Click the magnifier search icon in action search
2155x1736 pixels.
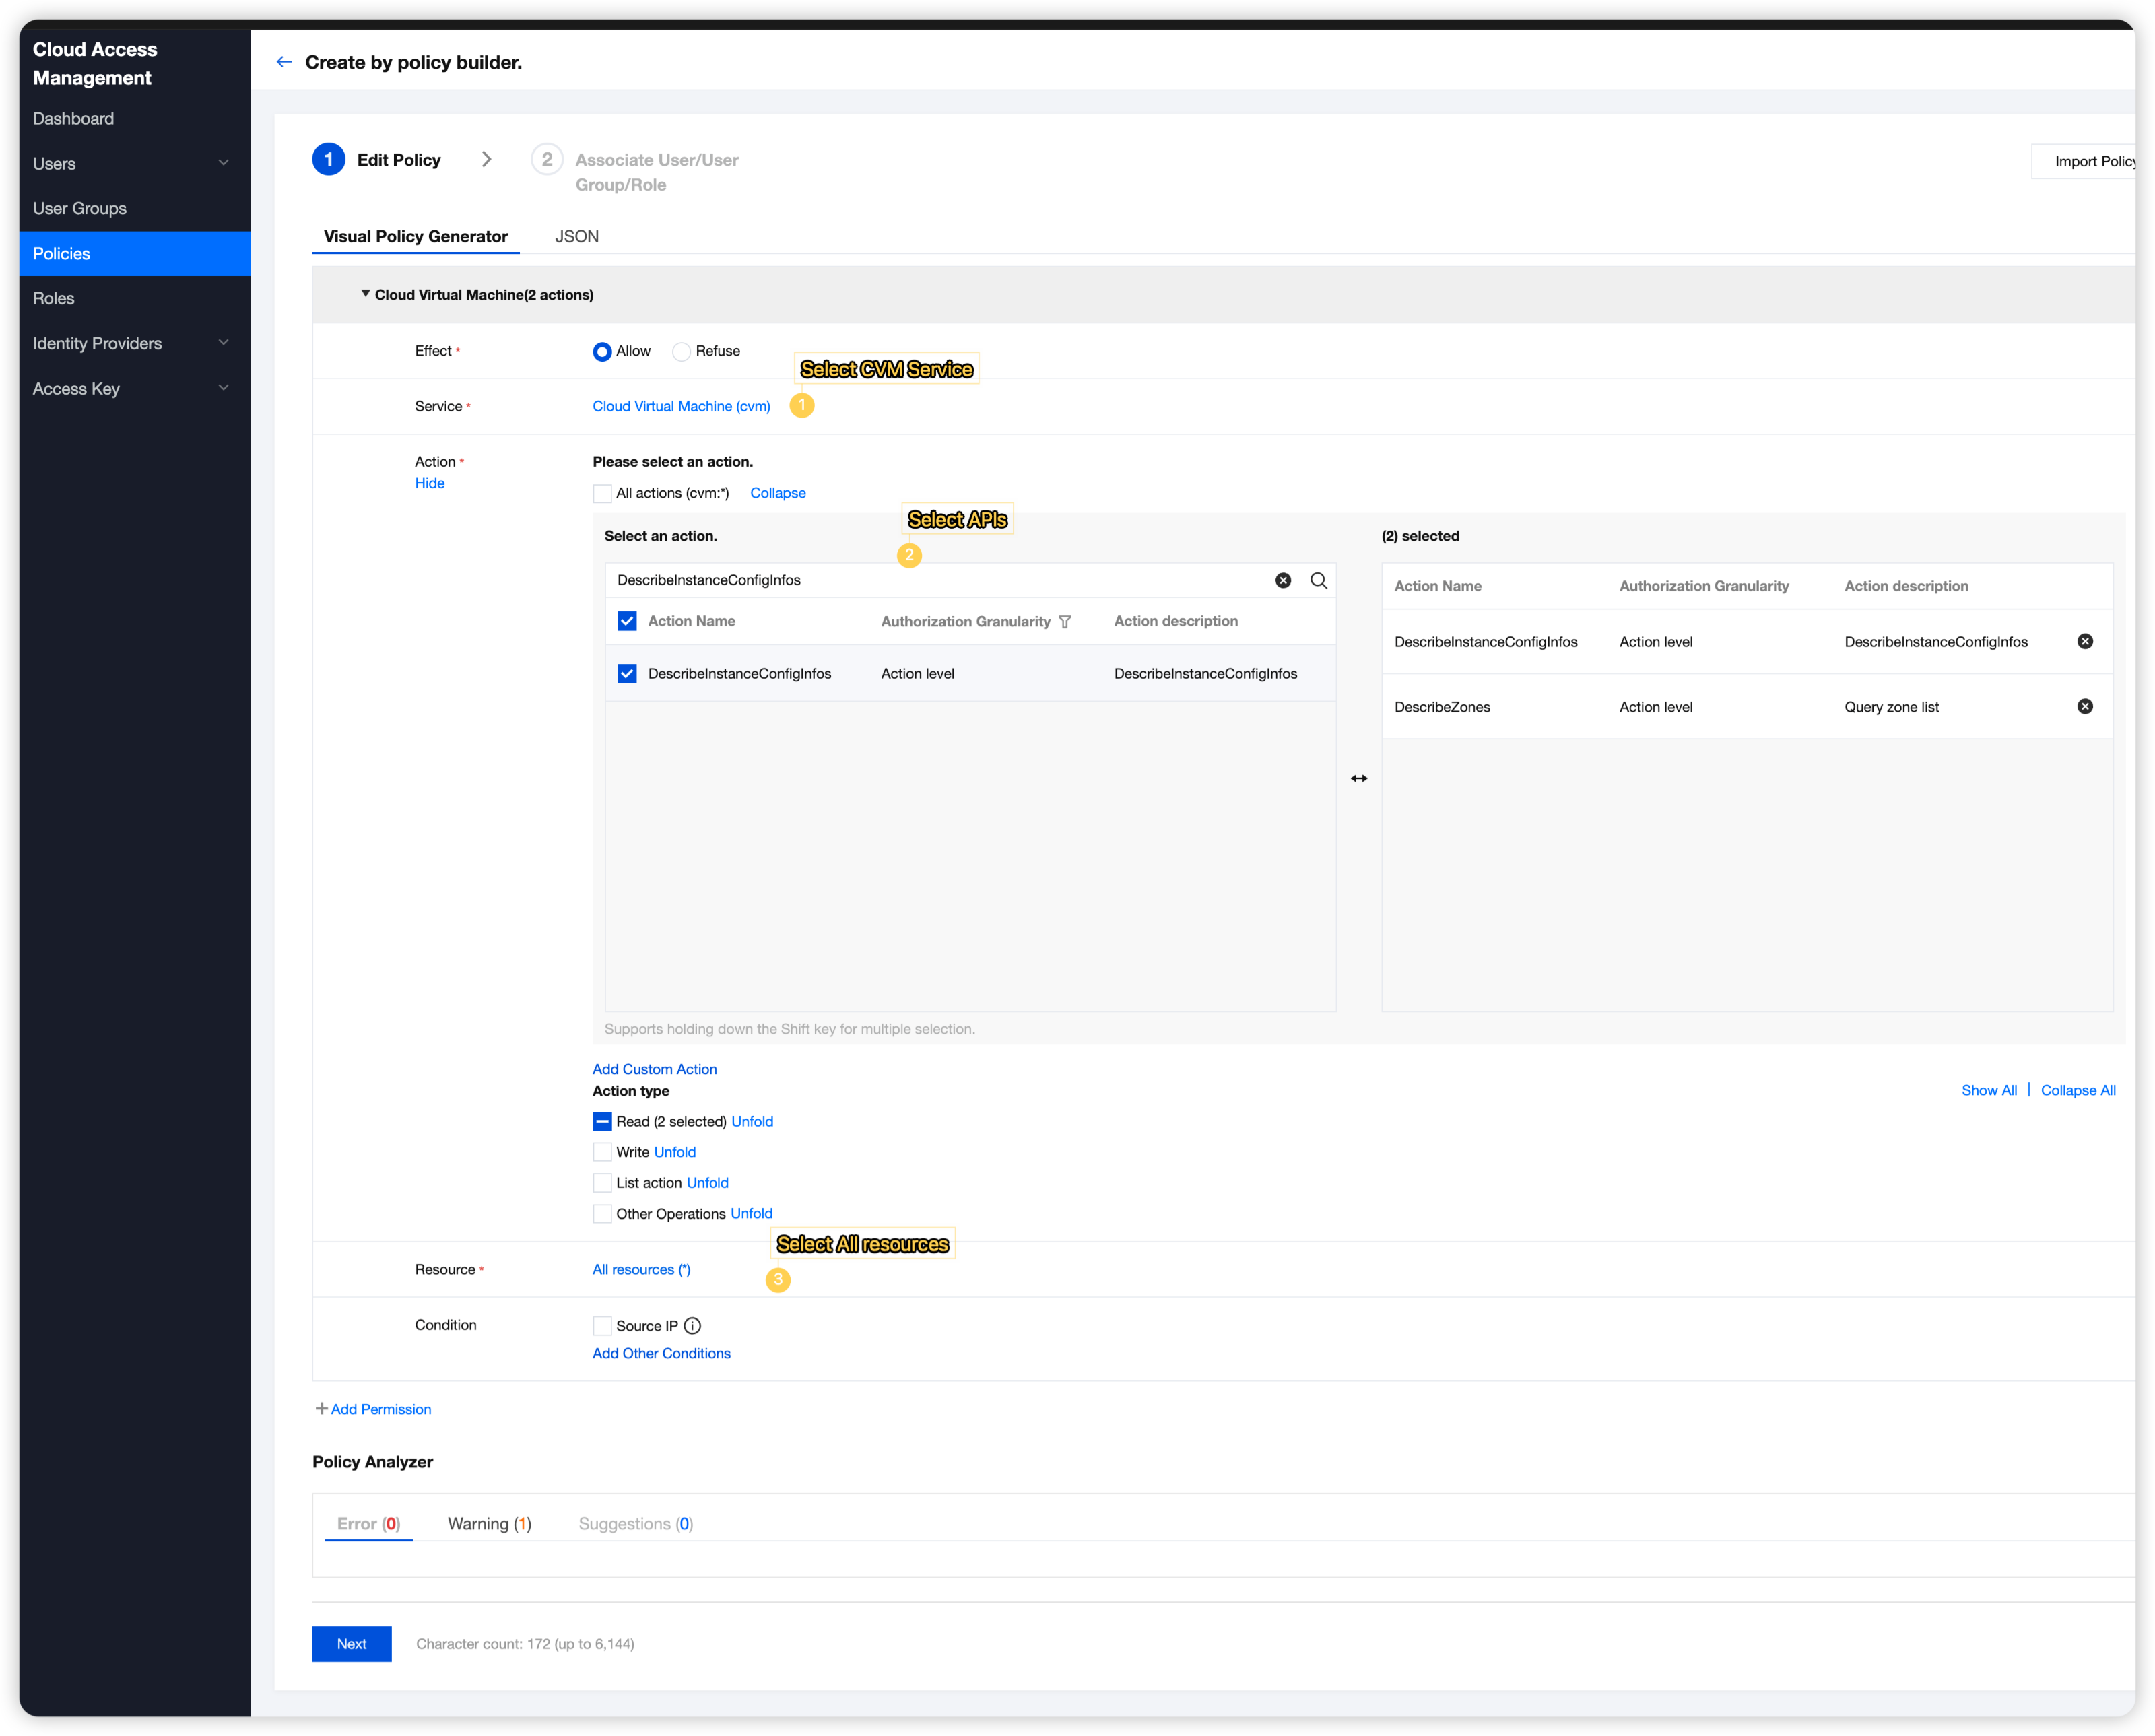[1319, 580]
